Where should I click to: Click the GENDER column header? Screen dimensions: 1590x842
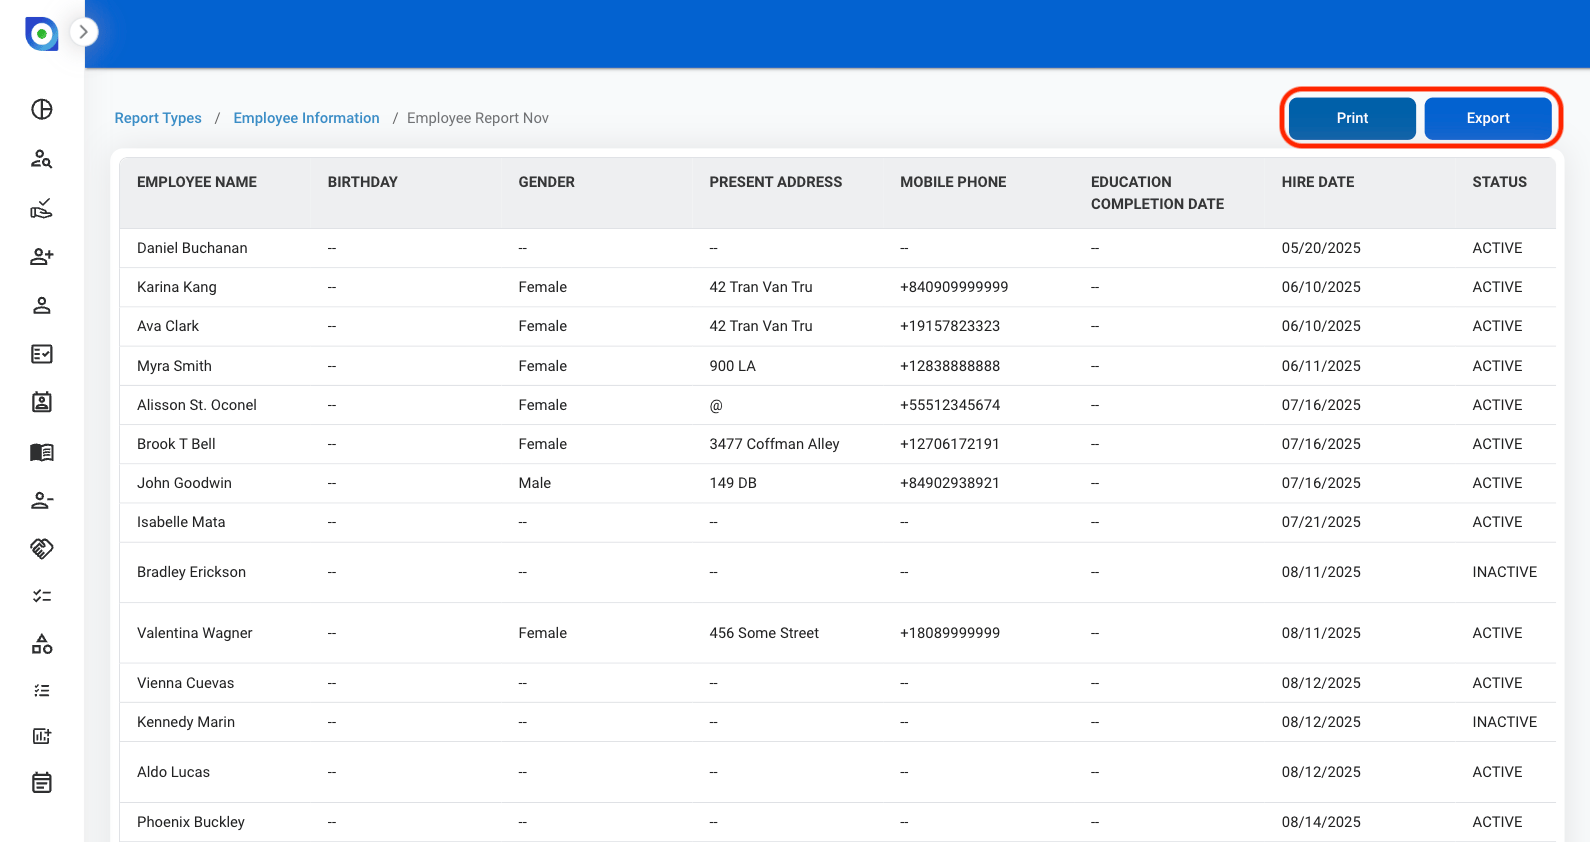pyautogui.click(x=547, y=182)
